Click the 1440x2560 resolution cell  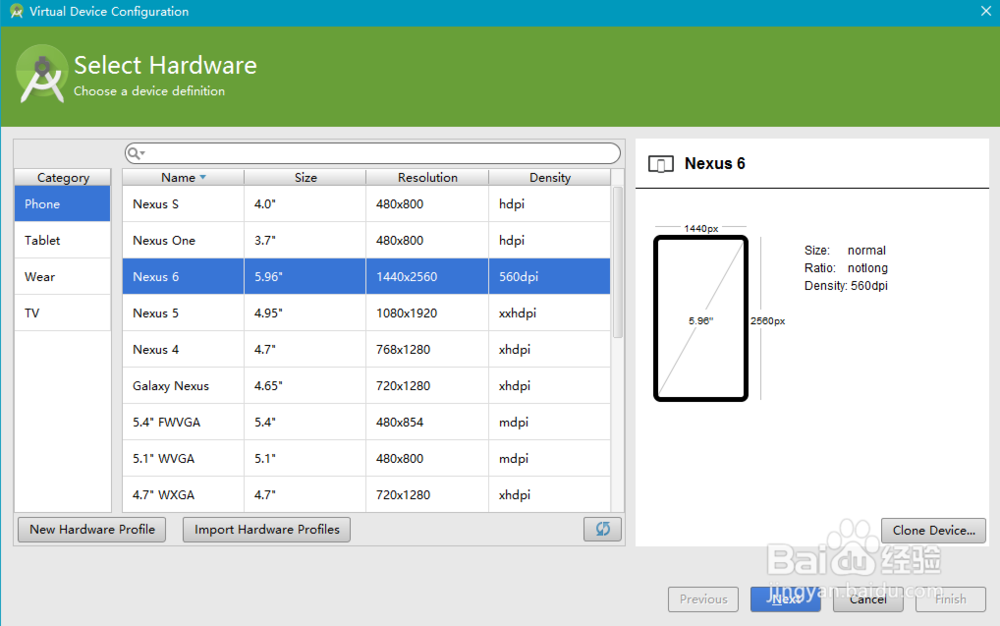[x=427, y=277]
